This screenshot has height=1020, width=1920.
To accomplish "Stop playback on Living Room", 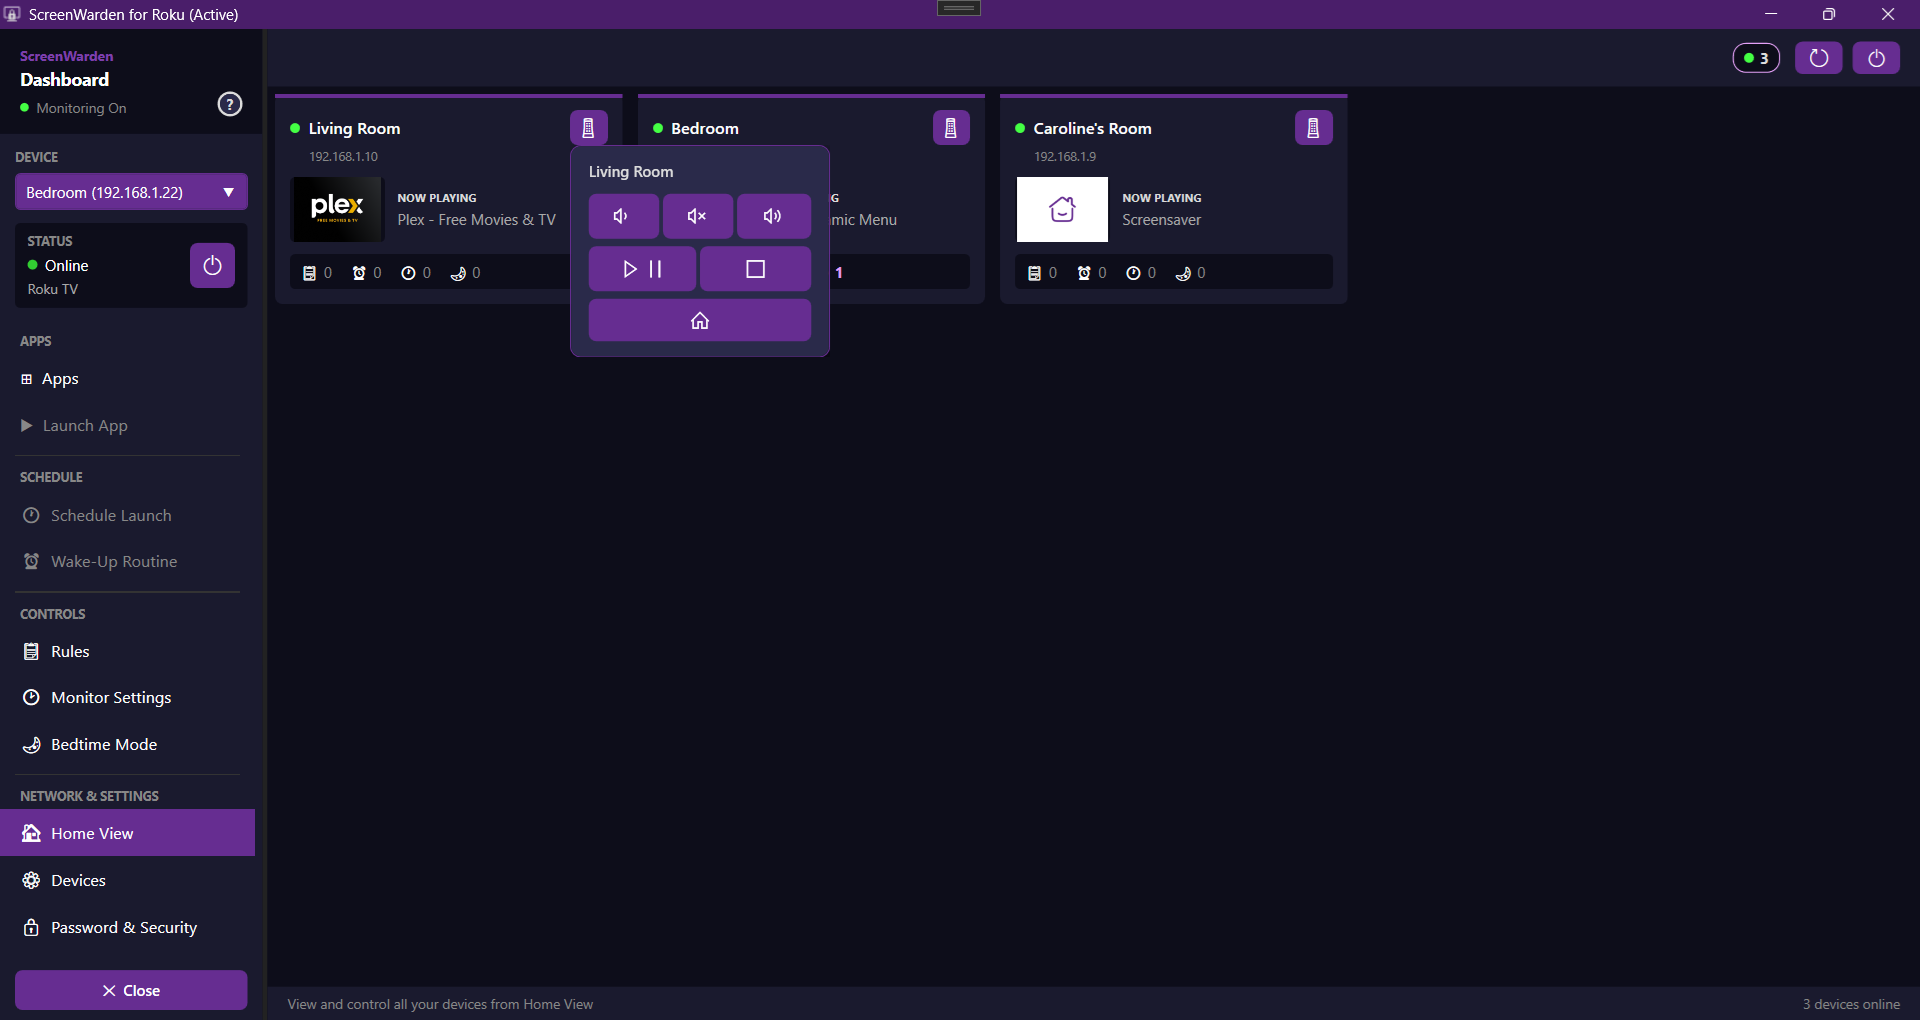I will click(x=755, y=269).
